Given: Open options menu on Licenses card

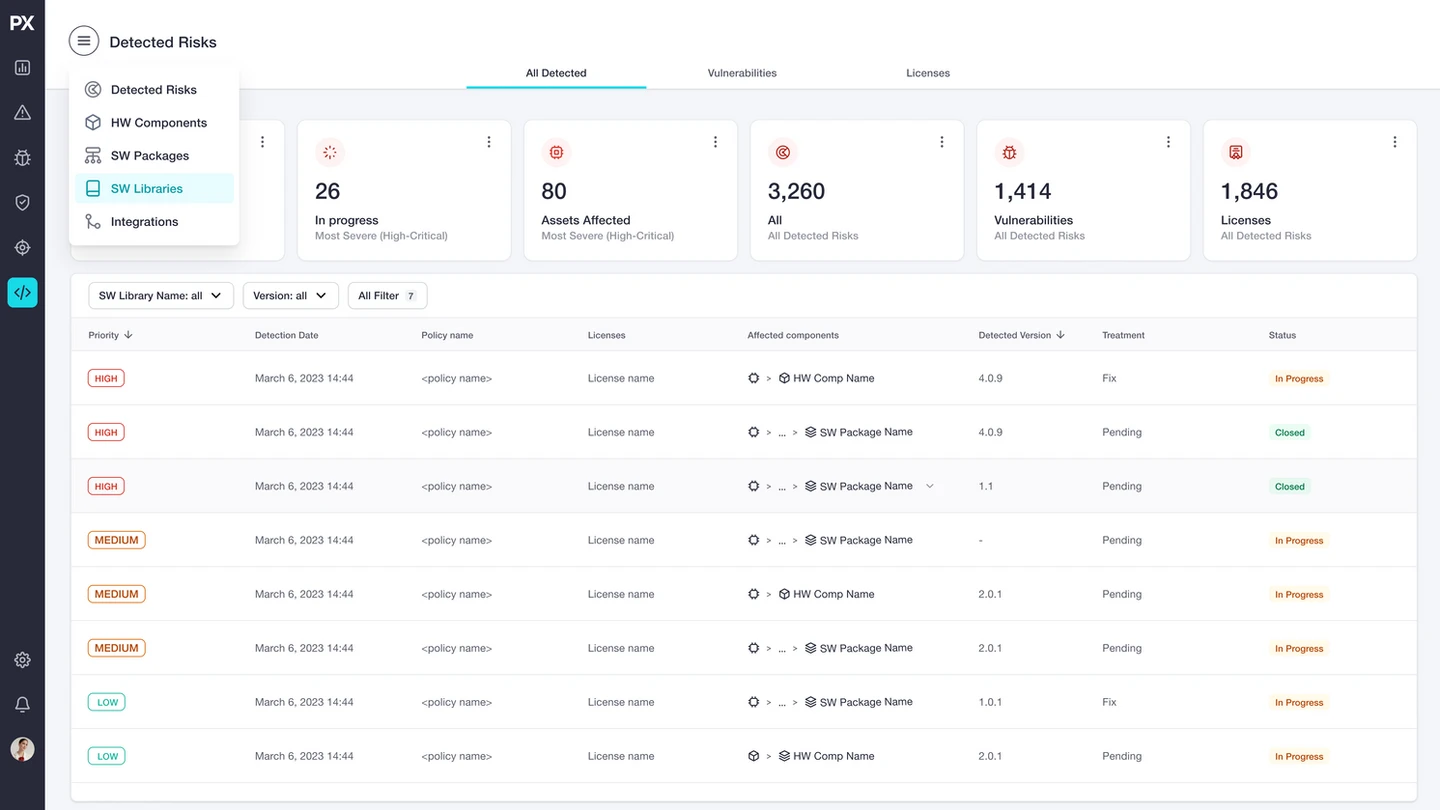Looking at the screenshot, I should (1395, 142).
